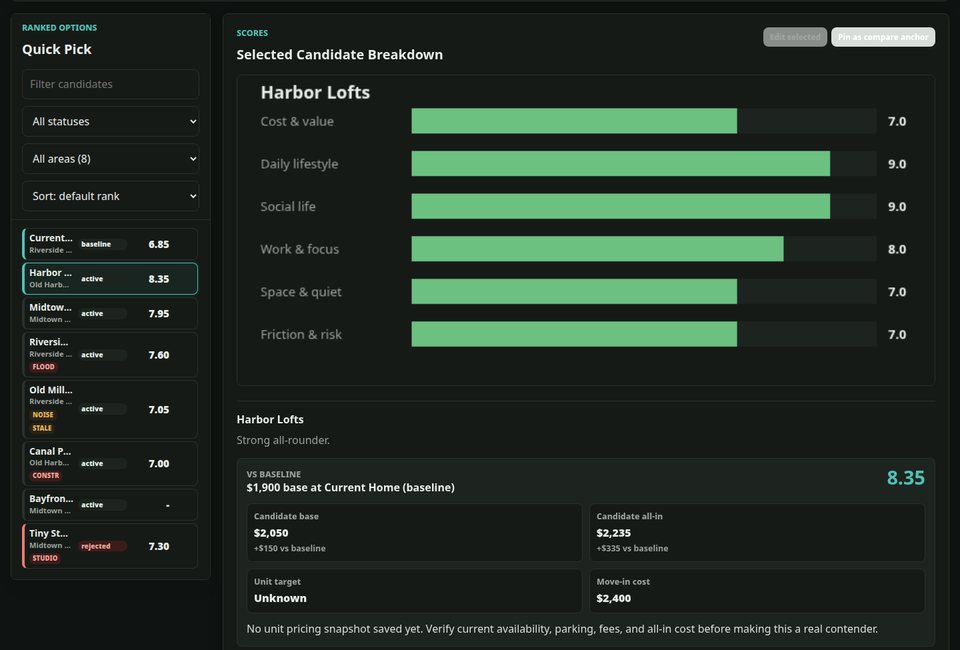The height and width of the screenshot is (650, 960).
Task: Click the +$335 vs baseline text
Action: click(632, 548)
